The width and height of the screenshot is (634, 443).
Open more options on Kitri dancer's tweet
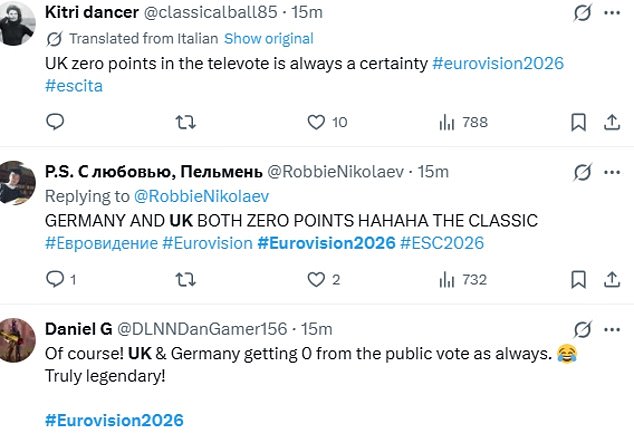(612, 13)
